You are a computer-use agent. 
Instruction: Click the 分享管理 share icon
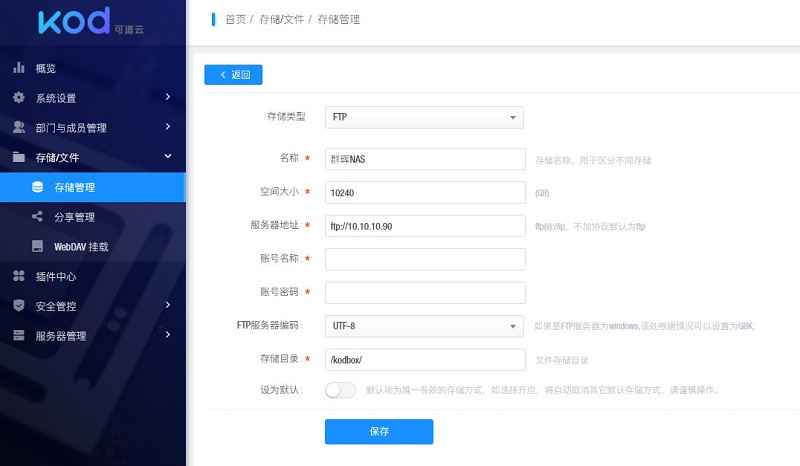click(x=37, y=217)
